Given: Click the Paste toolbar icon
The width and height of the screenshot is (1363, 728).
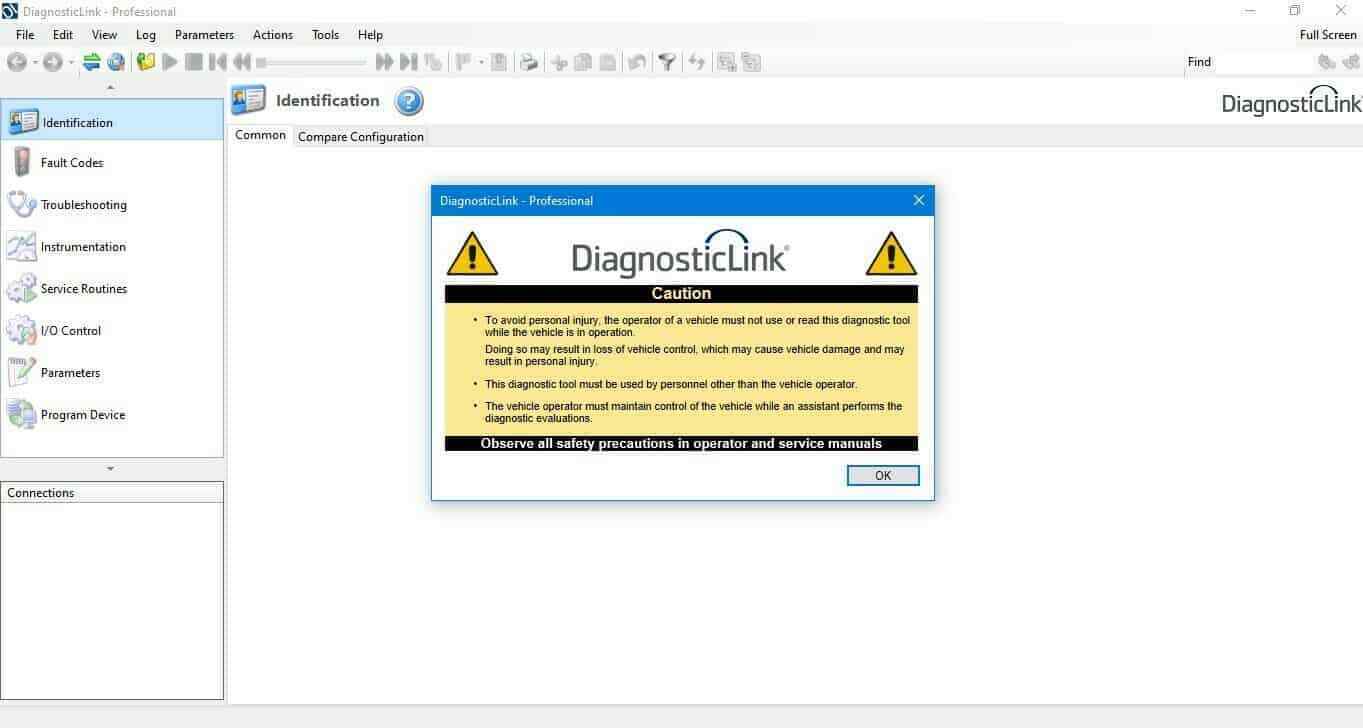Looking at the screenshot, I should click(x=607, y=62).
